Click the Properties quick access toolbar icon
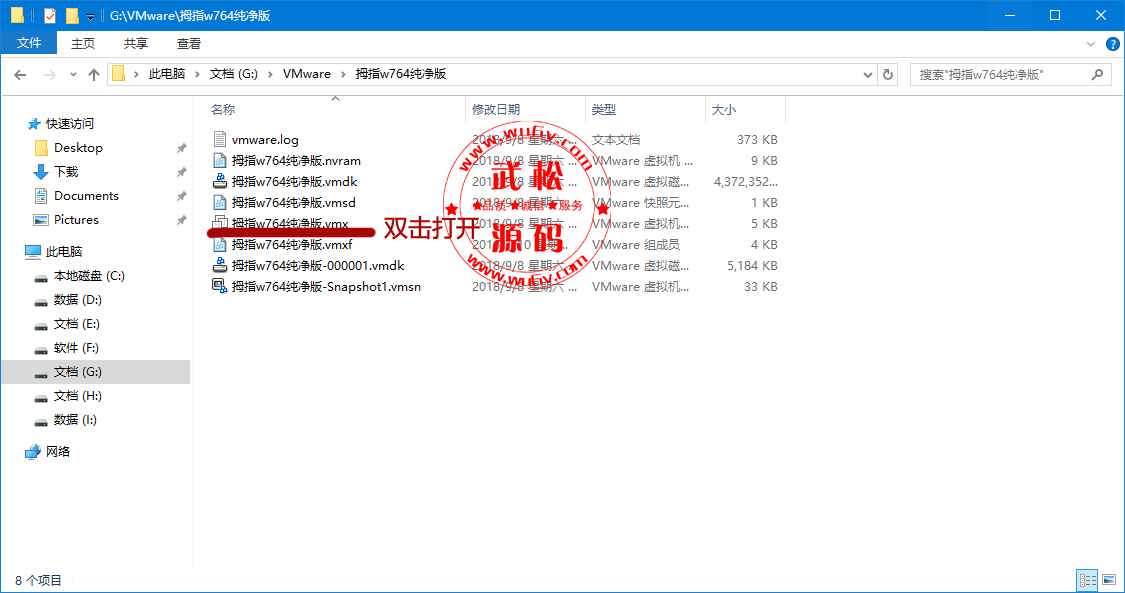Image resolution: width=1125 pixels, height=593 pixels. pos(50,15)
